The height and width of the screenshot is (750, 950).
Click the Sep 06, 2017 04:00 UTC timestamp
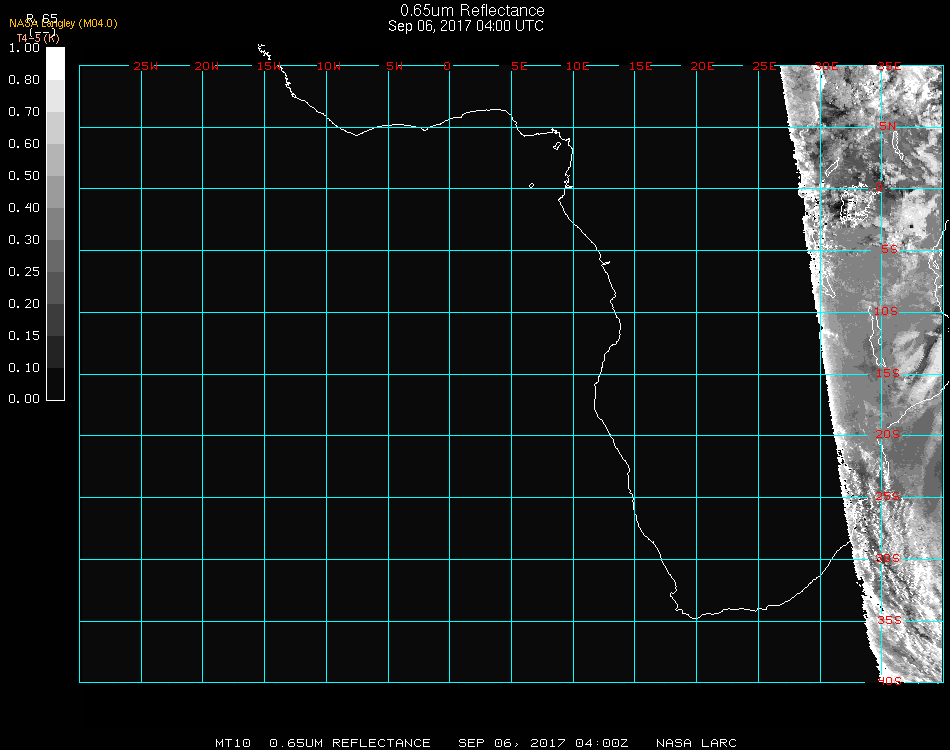tap(466, 26)
